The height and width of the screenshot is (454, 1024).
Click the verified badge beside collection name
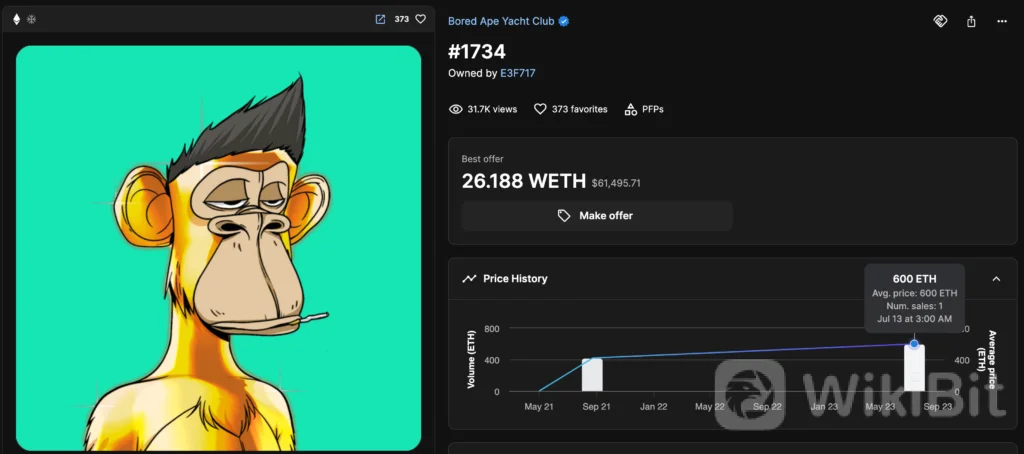point(564,21)
